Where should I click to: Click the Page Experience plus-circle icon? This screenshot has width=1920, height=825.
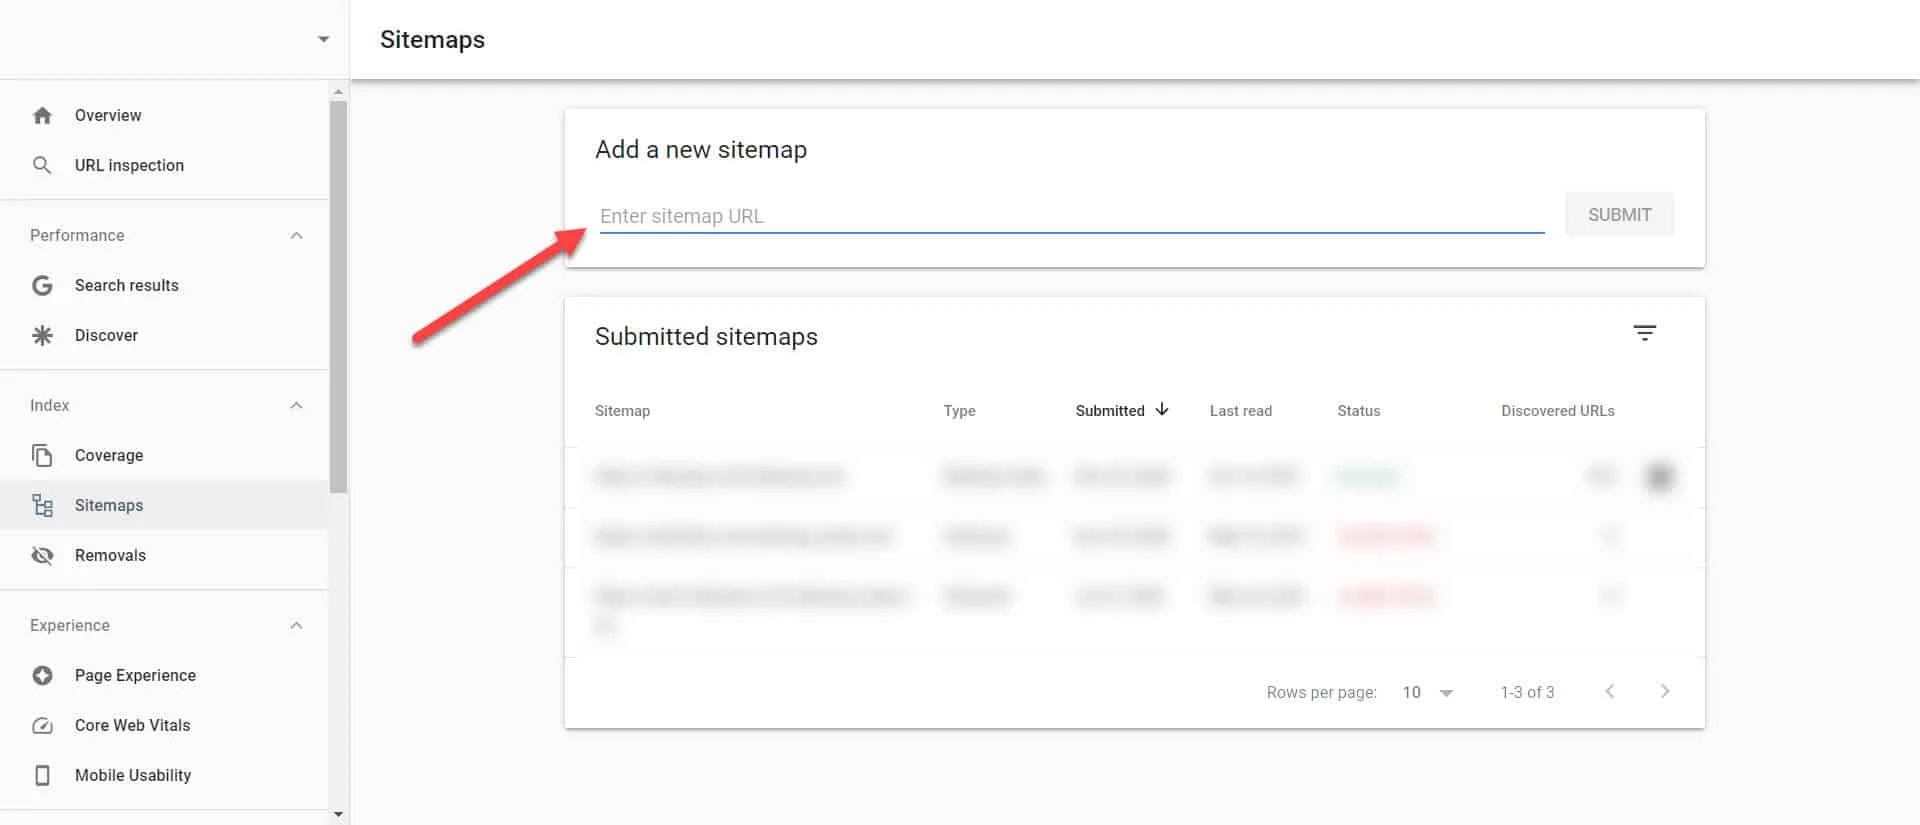(42, 675)
